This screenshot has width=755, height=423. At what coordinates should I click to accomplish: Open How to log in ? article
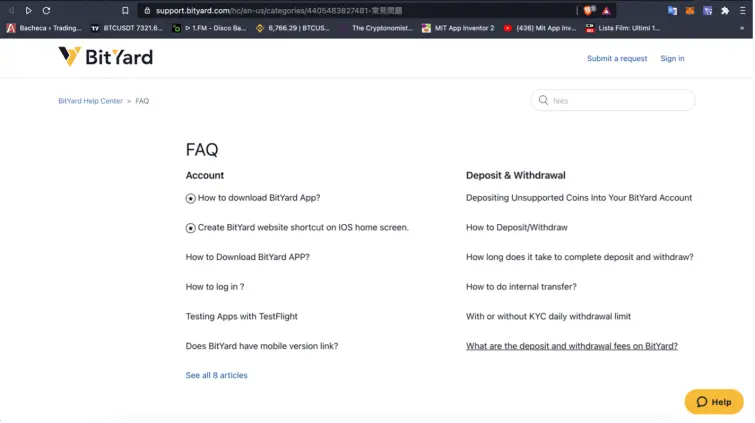(x=215, y=287)
